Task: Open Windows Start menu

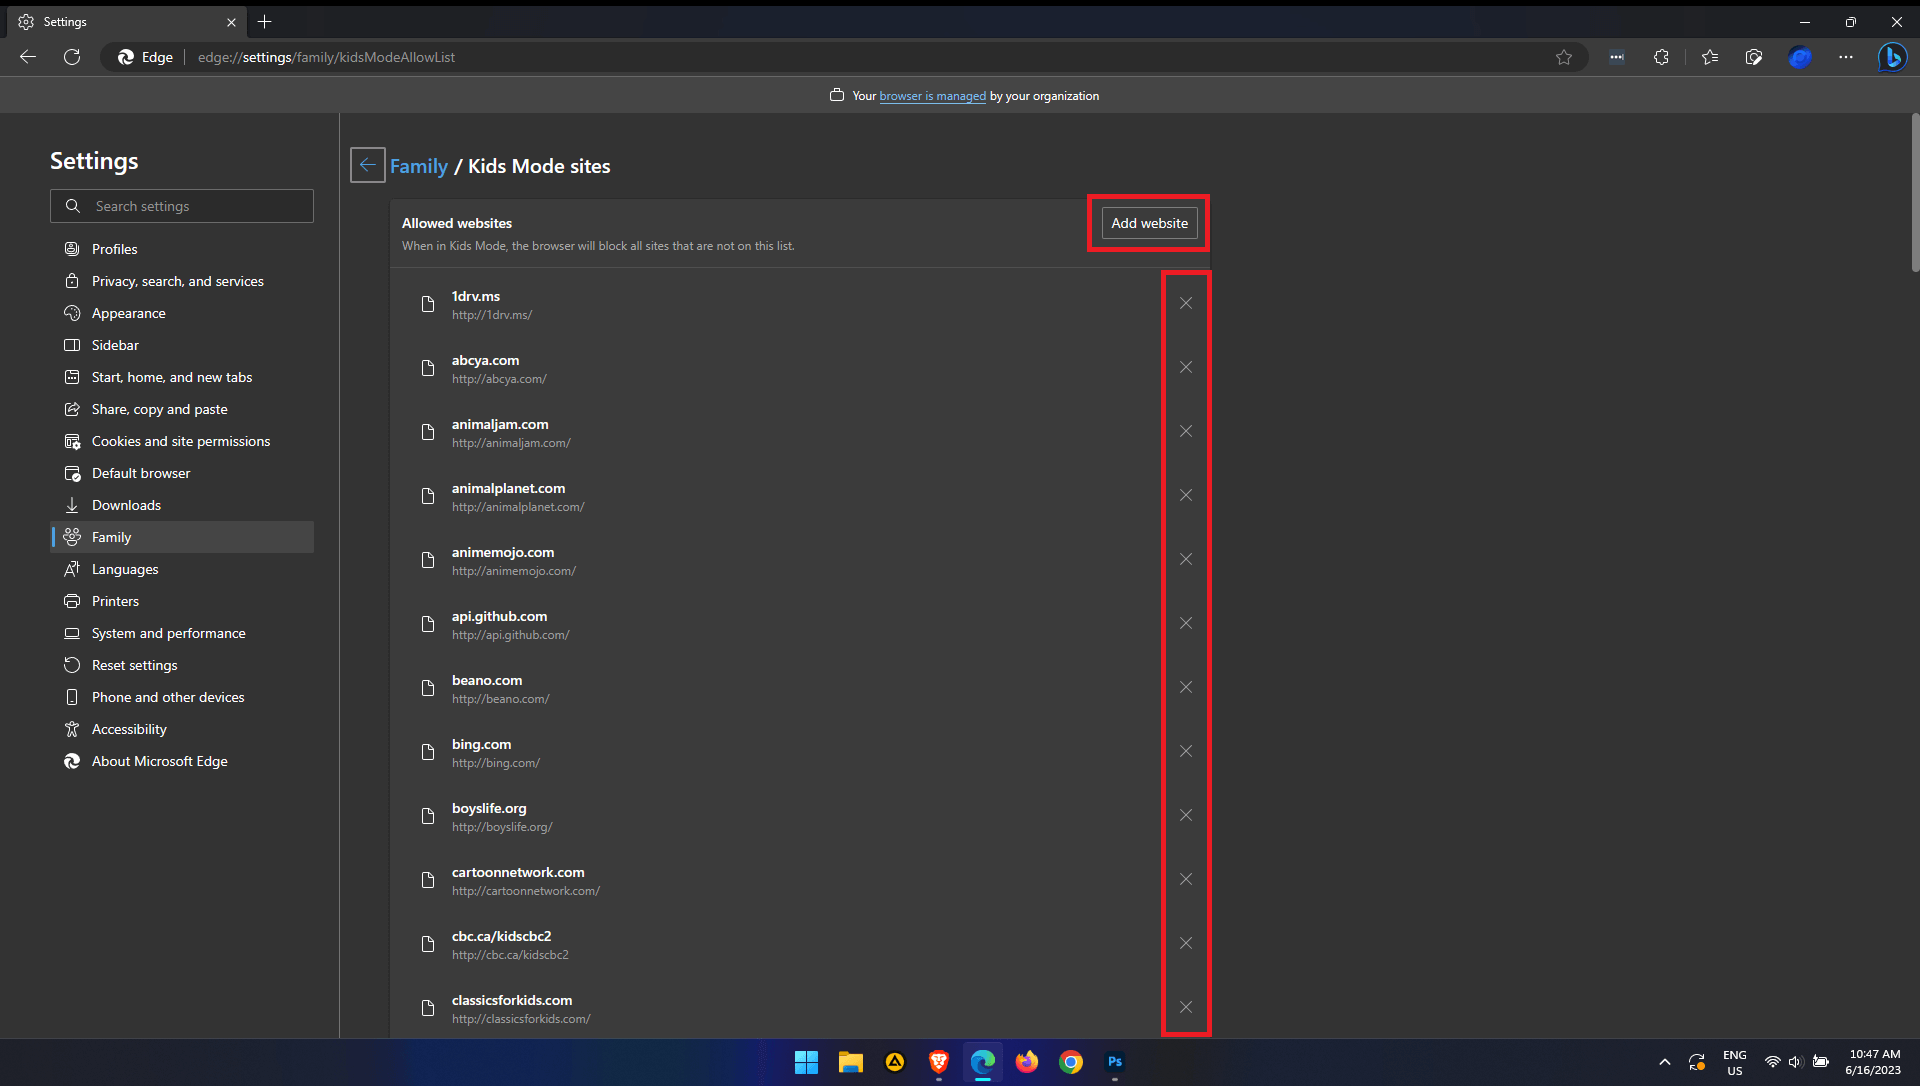Action: coord(806,1062)
